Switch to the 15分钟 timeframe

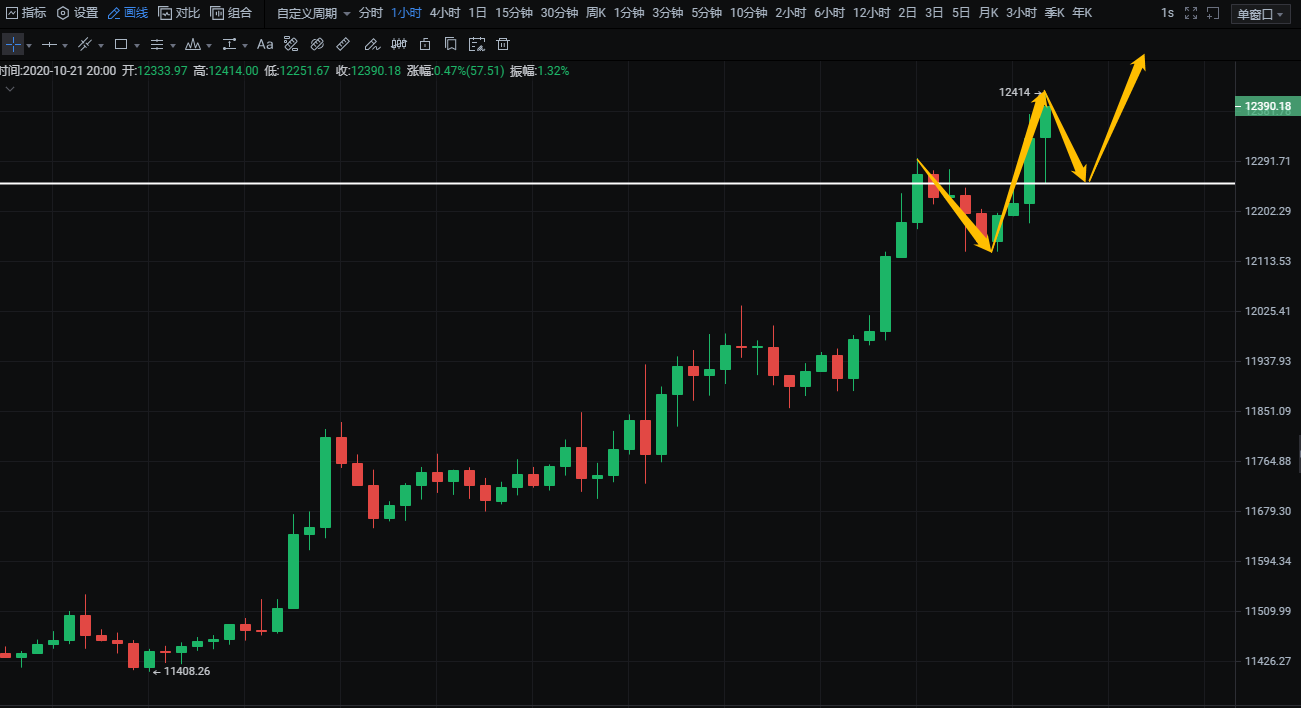point(513,13)
